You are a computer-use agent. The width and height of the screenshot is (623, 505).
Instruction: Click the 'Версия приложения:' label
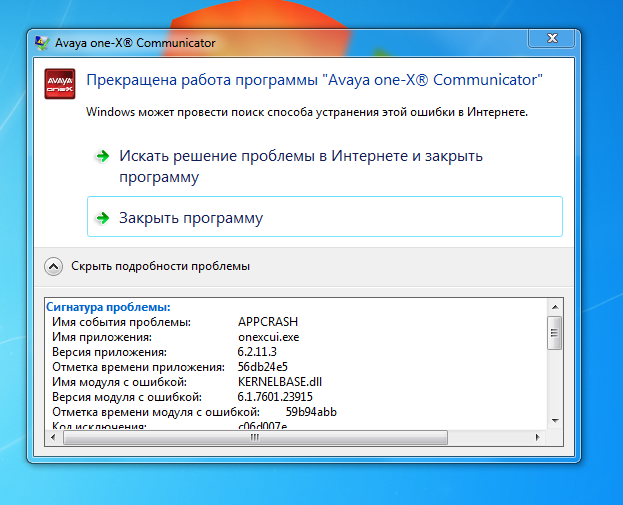point(109,352)
